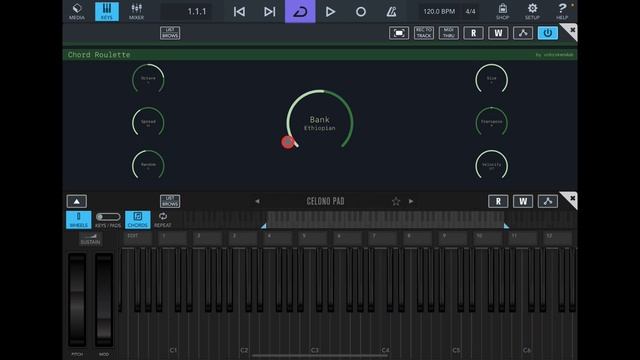The width and height of the screenshot is (640, 360).
Task: Favorite CELONO PAD with star icon
Action: pyautogui.click(x=396, y=201)
